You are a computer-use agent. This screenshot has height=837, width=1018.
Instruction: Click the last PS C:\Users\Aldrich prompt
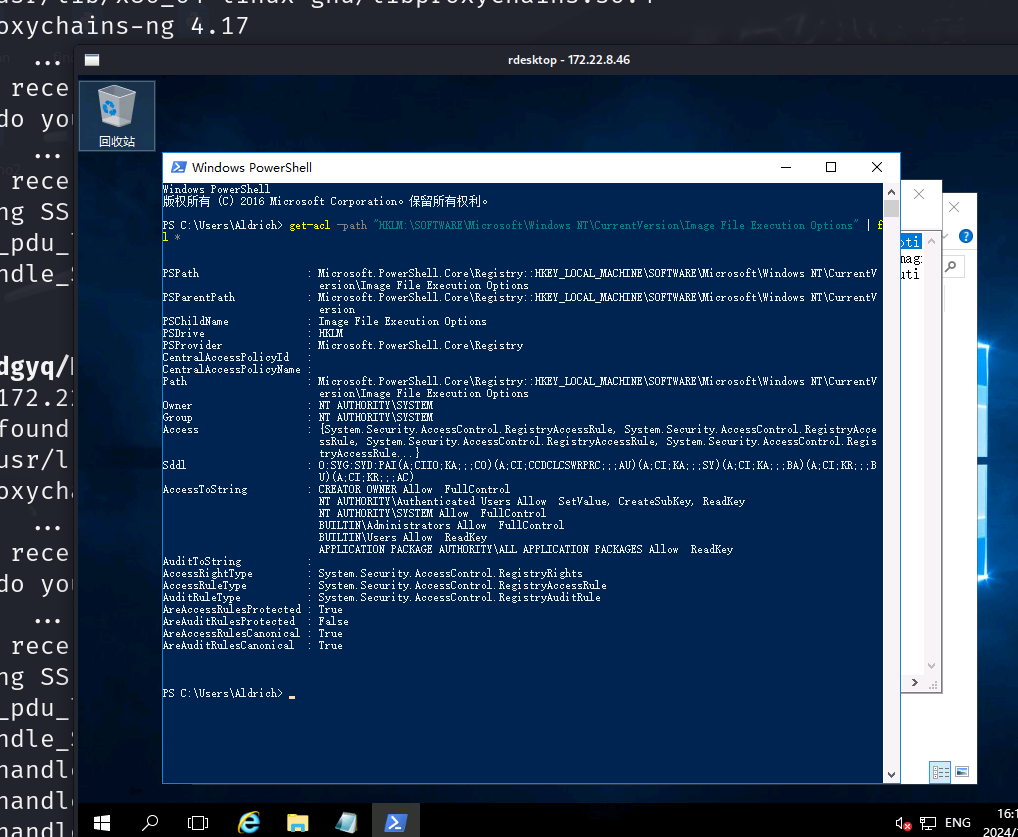[x=223, y=693]
